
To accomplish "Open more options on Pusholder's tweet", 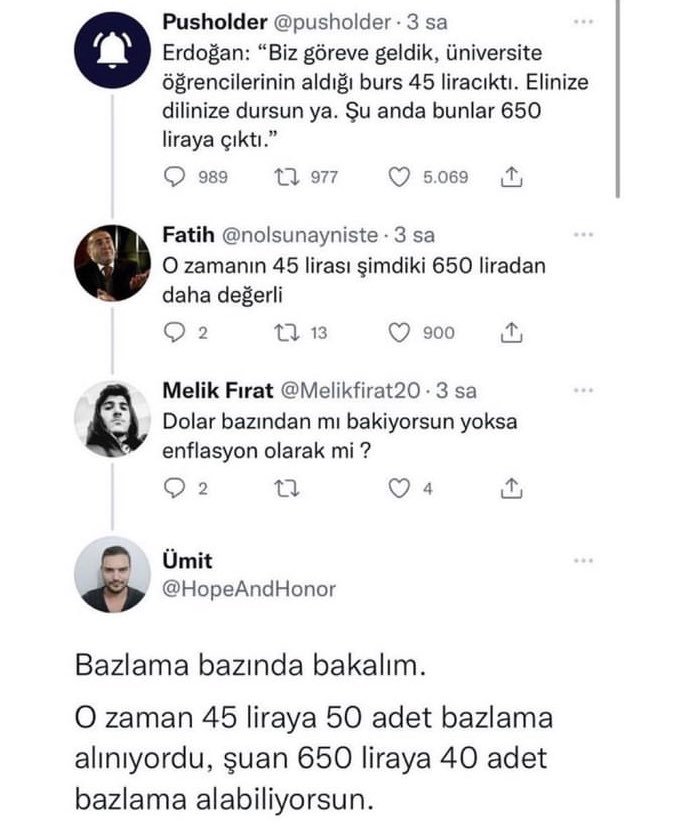I will 581,21.
